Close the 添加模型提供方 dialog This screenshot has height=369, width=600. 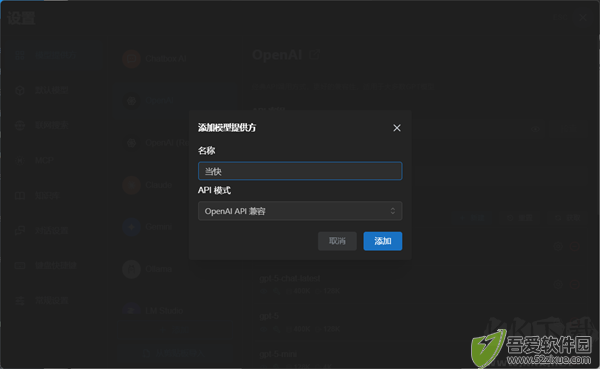(397, 128)
